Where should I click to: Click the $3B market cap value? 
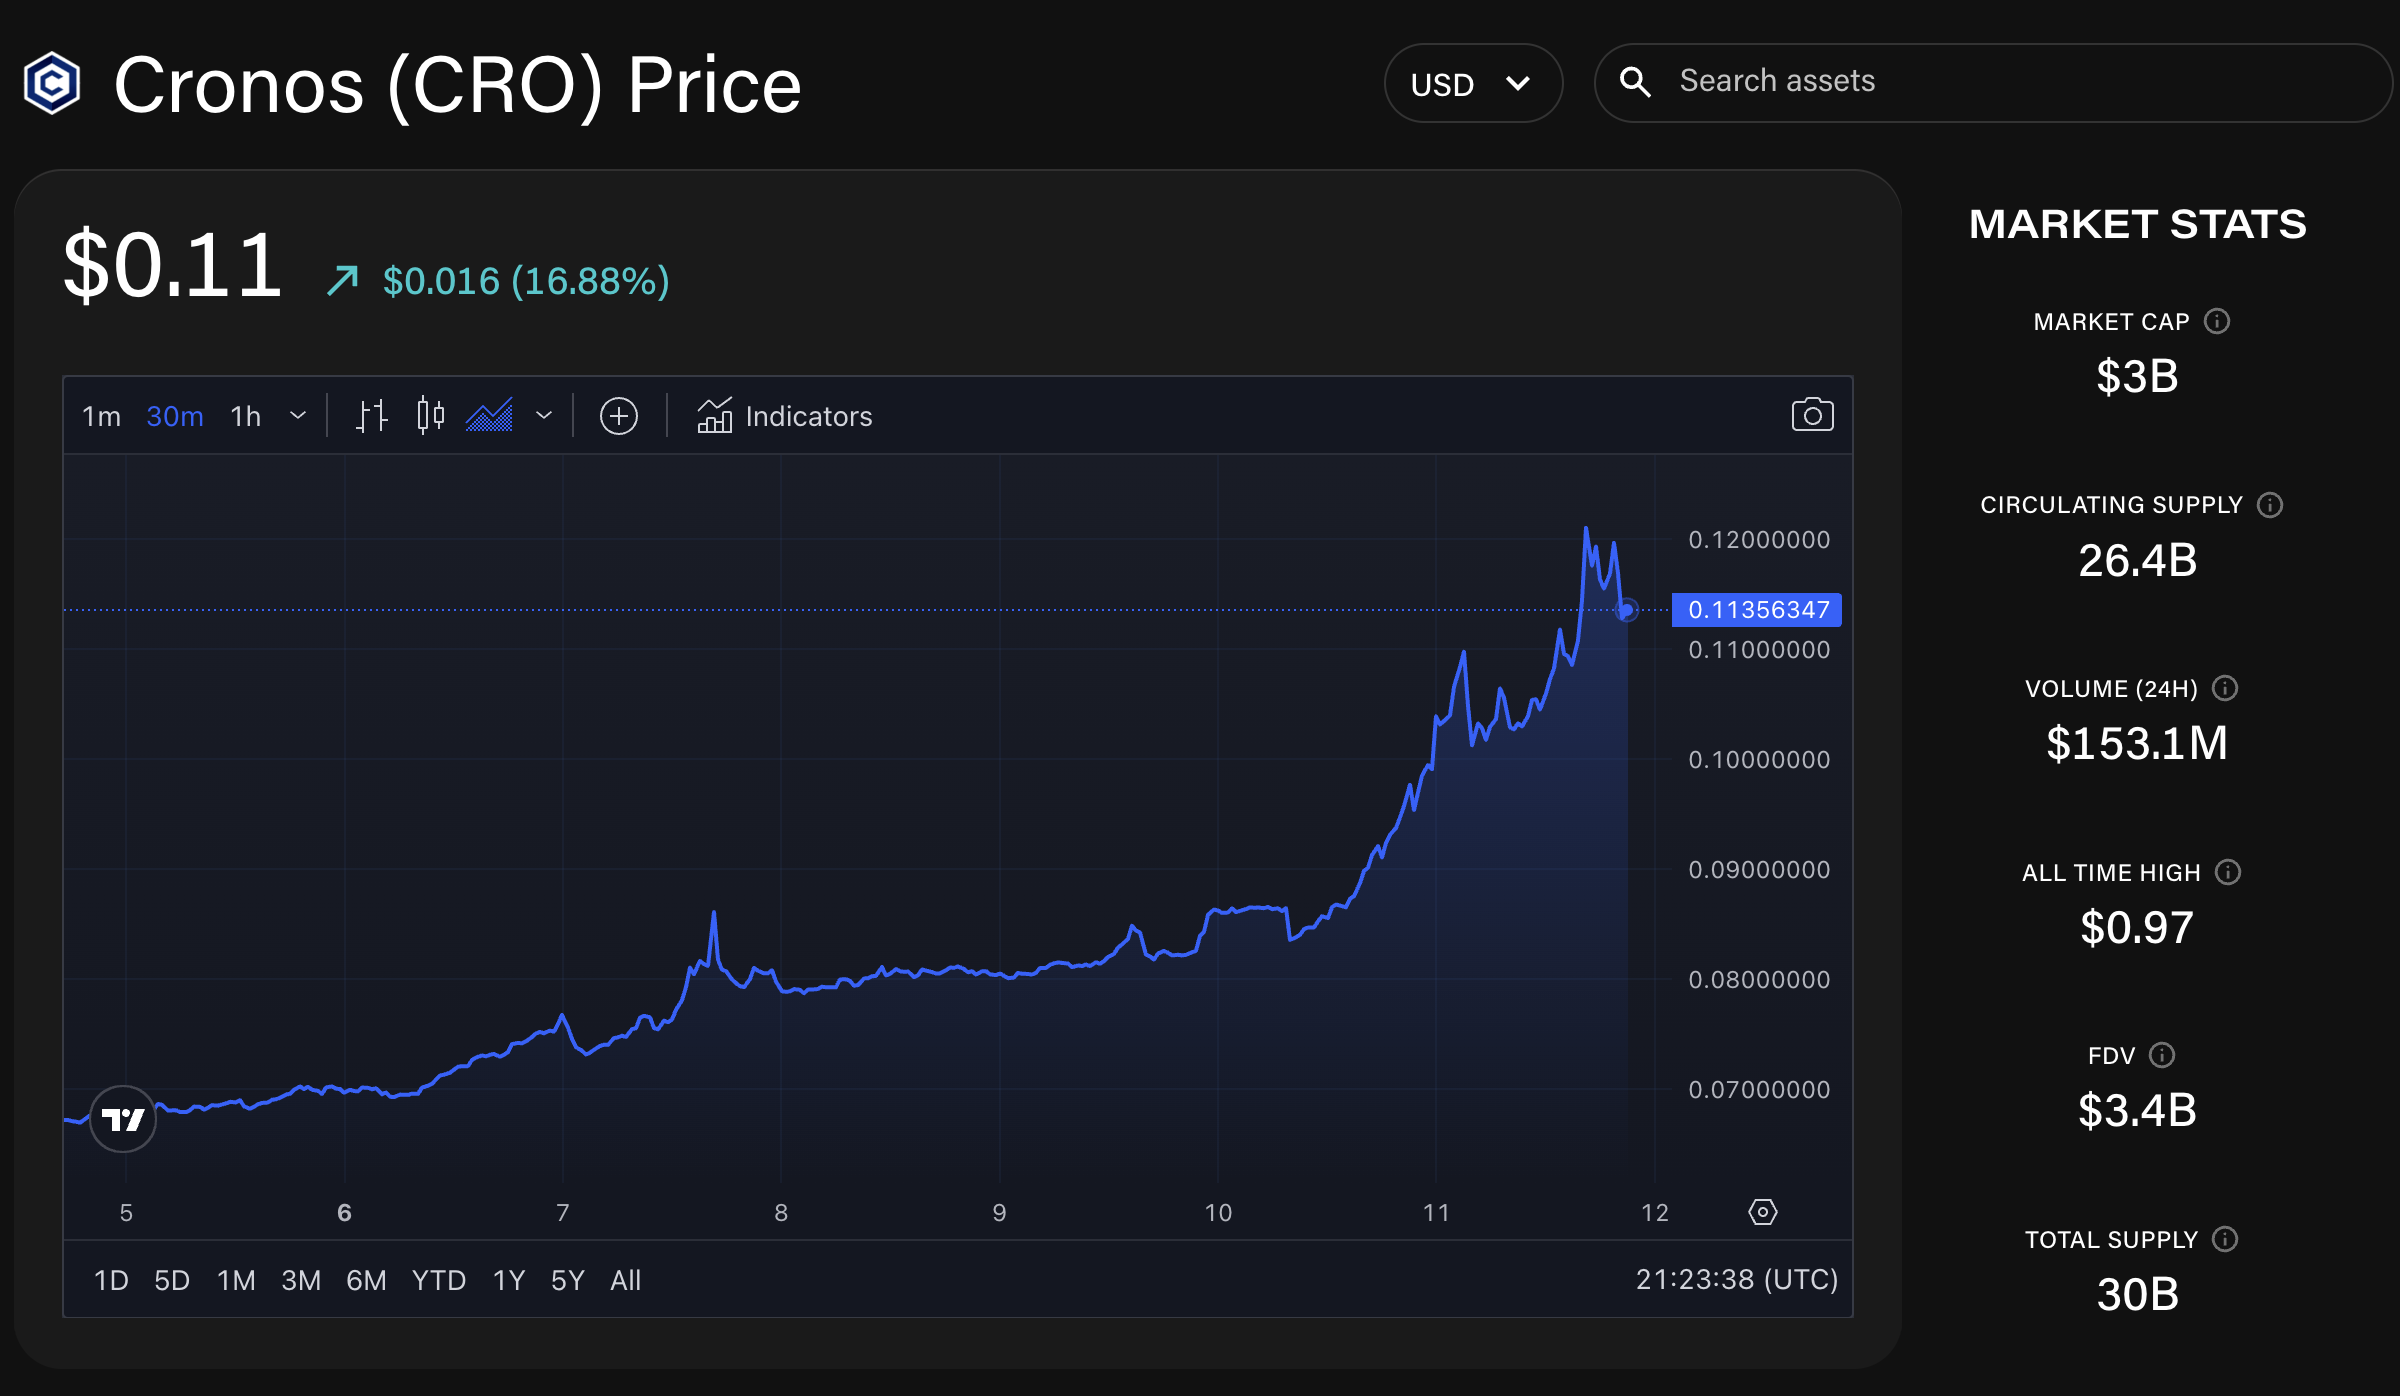(x=2137, y=376)
